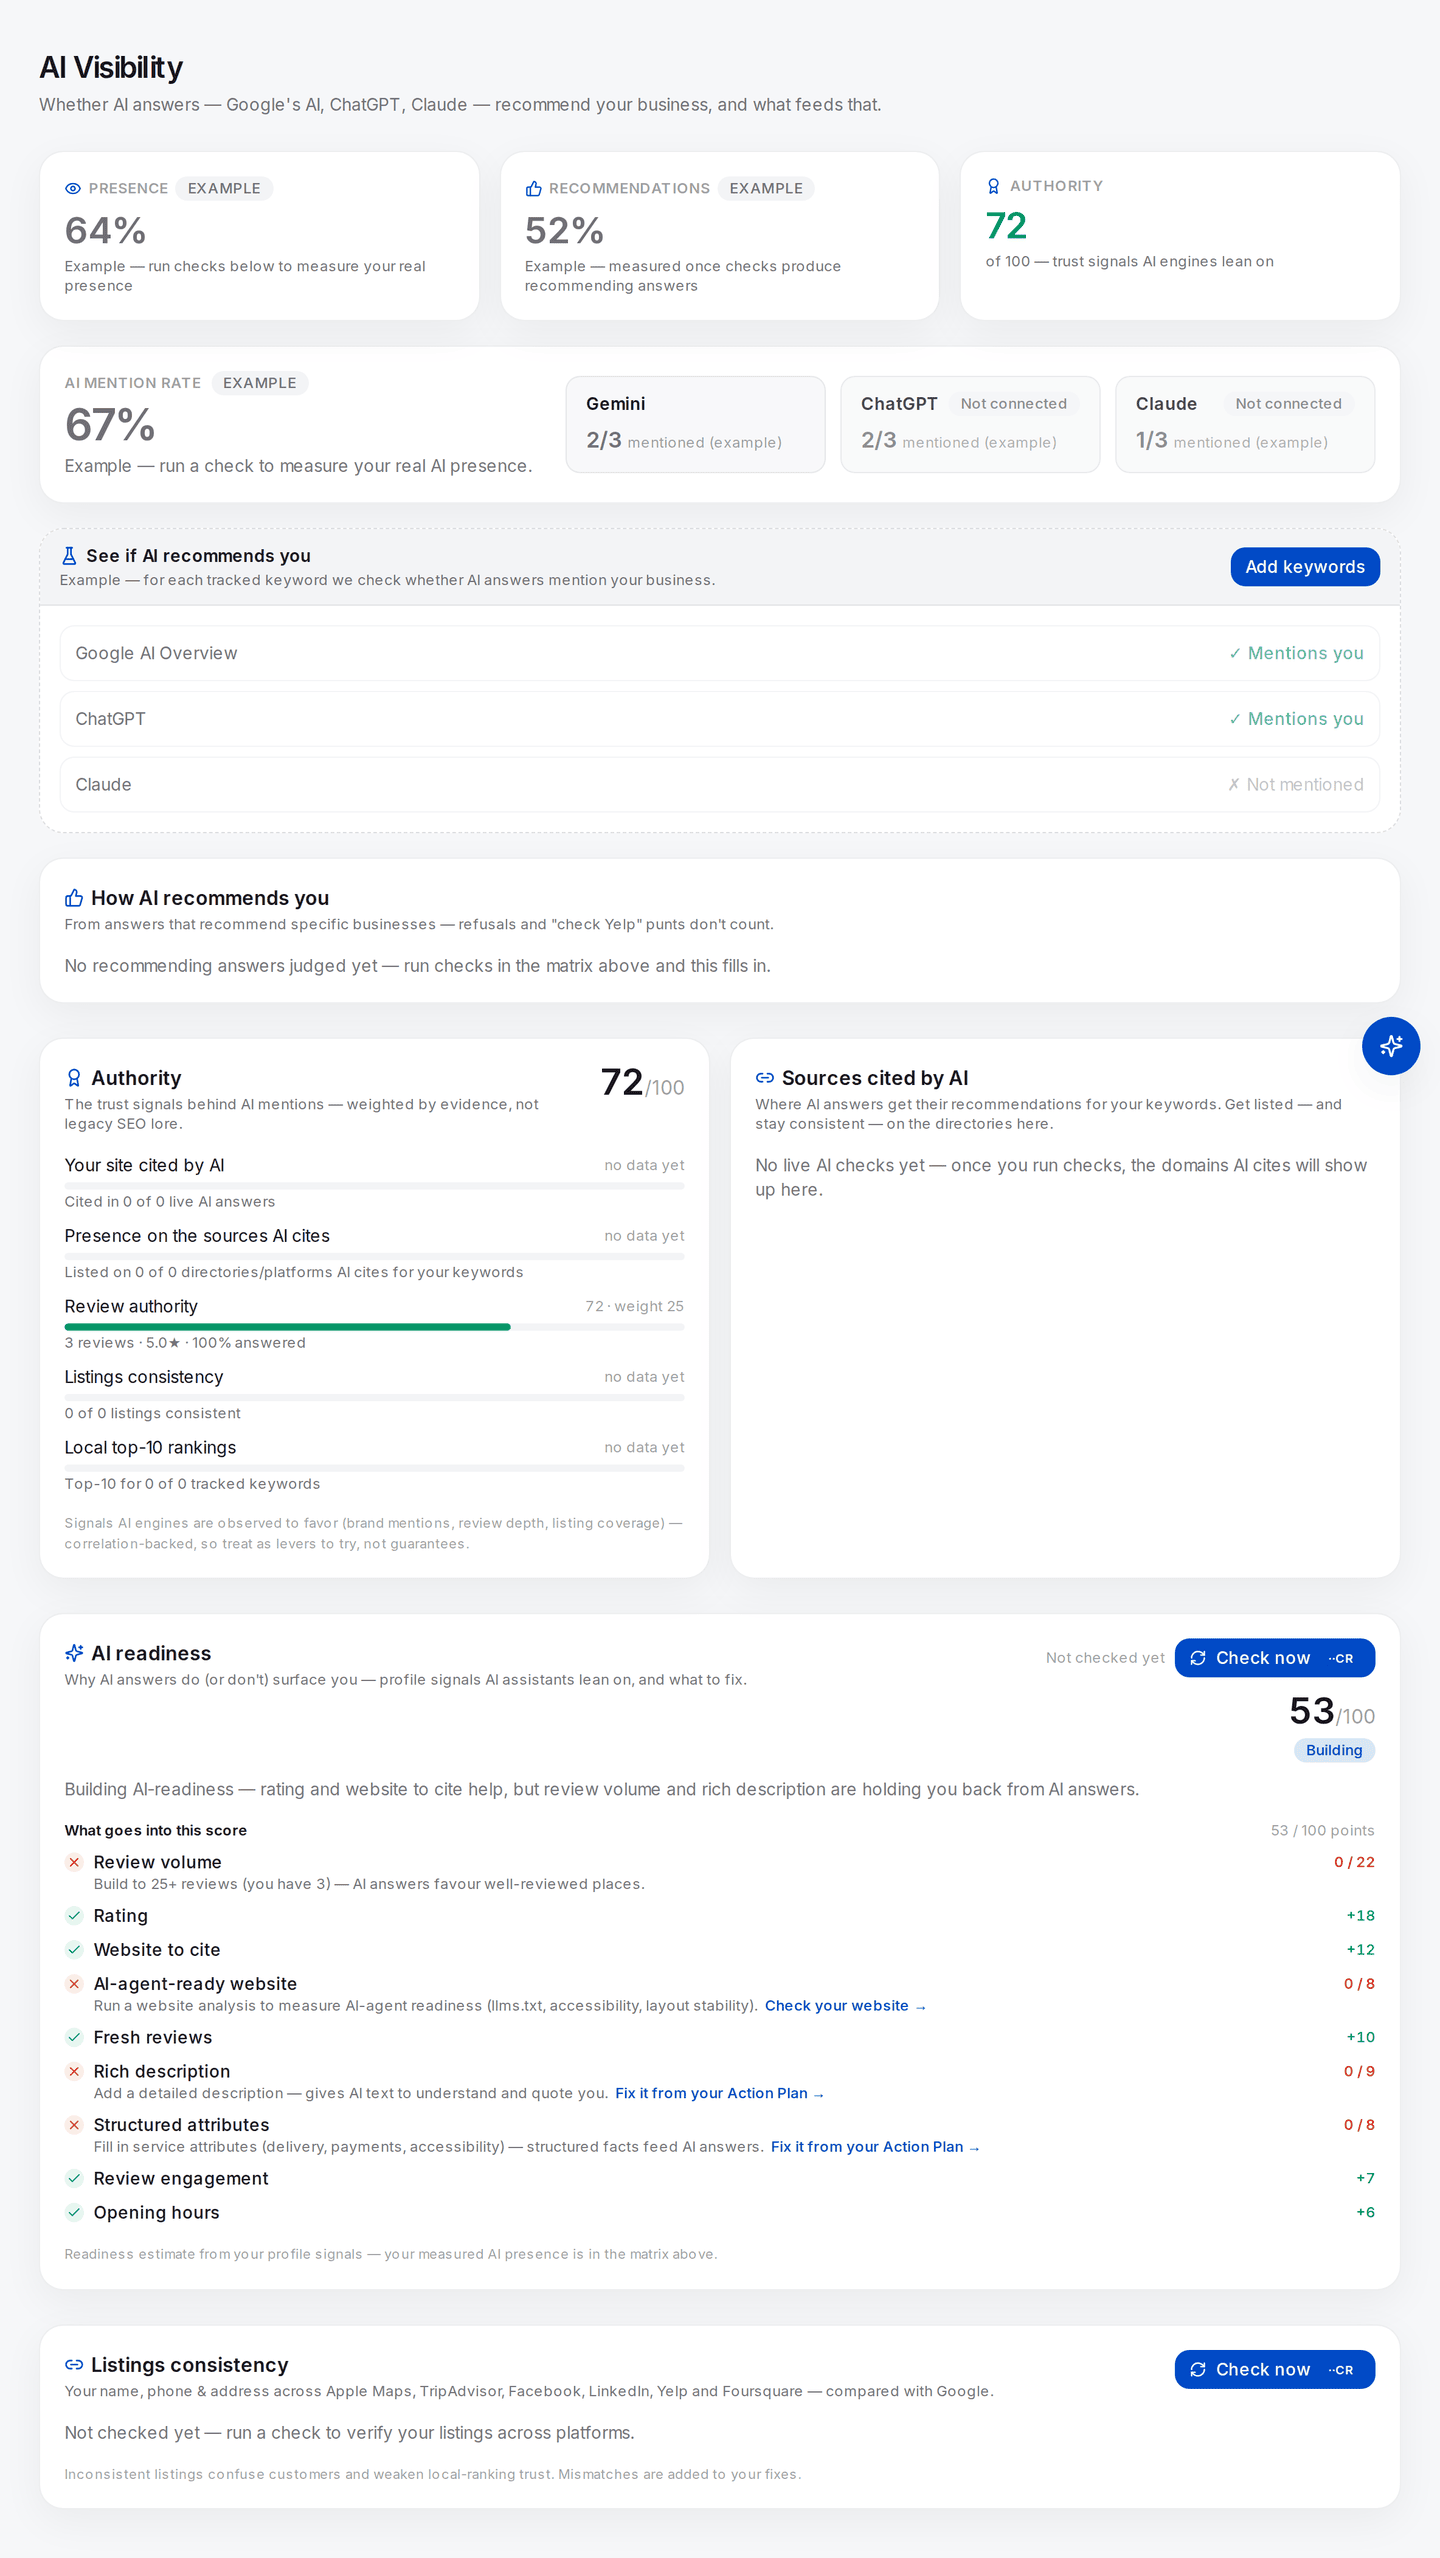Click the thumbs-up icon by How AI recommends you
Screen dimensions: 1440x2558
coord(74,898)
